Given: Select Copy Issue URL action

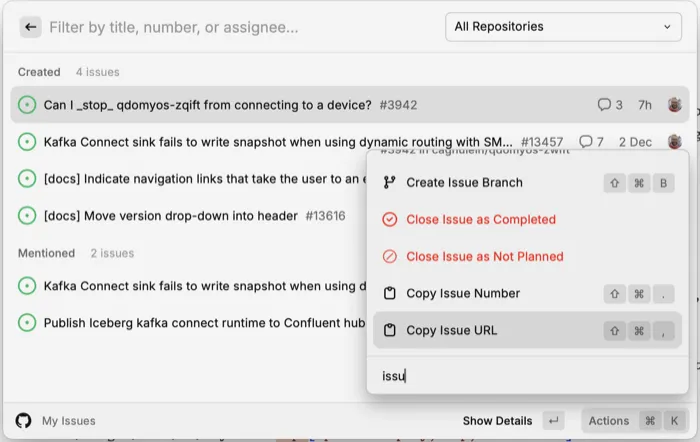Looking at the screenshot, I should (451, 331).
